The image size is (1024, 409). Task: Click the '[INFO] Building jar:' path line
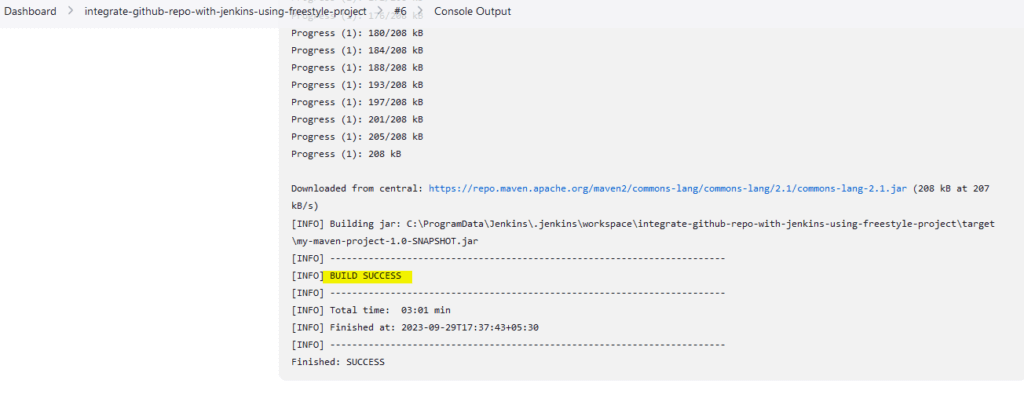(x=643, y=223)
